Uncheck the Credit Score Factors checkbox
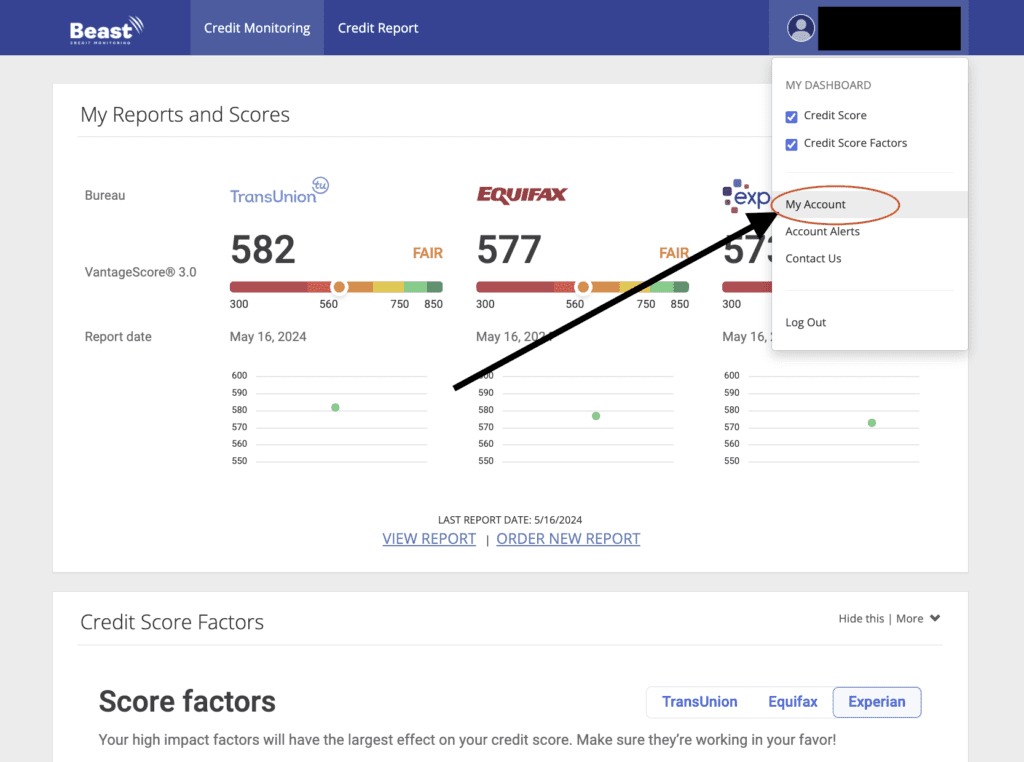 (791, 144)
